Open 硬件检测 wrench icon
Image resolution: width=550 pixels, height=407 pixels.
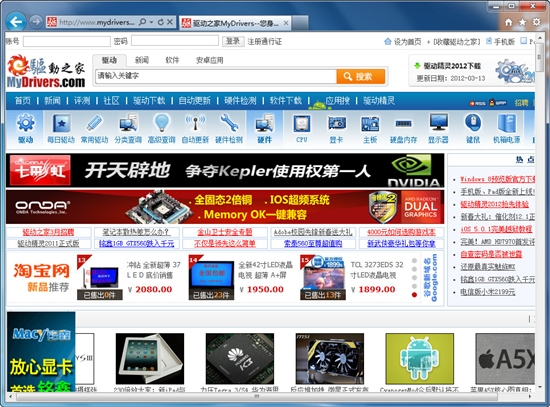pyautogui.click(x=229, y=128)
